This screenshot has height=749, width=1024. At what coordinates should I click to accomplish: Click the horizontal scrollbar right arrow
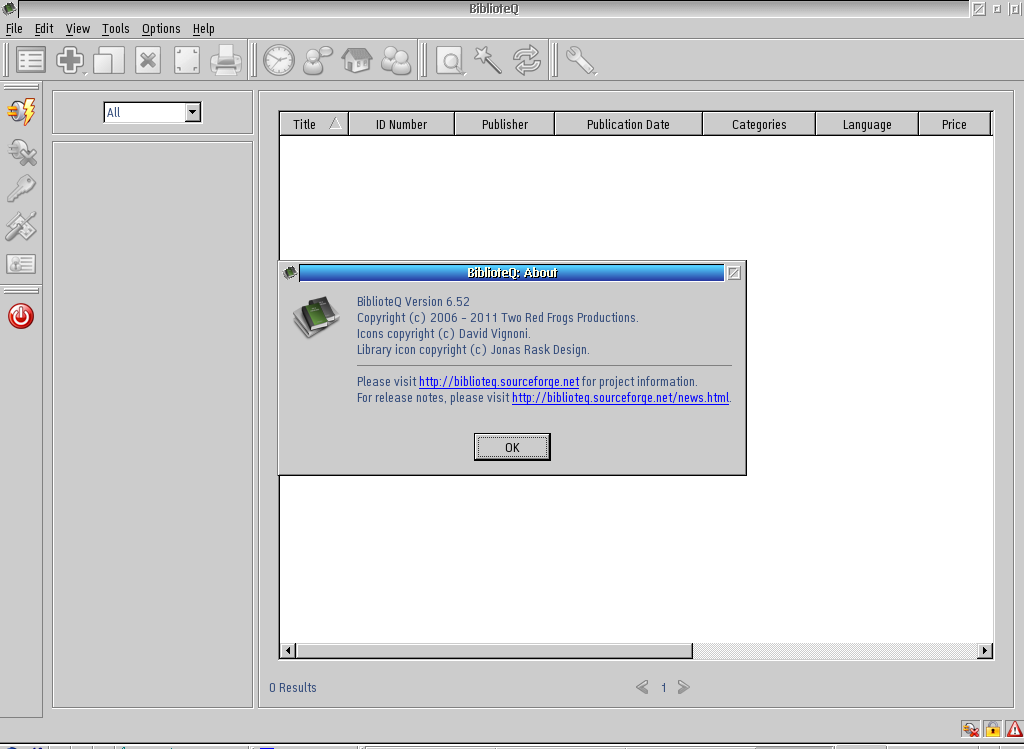coord(985,650)
